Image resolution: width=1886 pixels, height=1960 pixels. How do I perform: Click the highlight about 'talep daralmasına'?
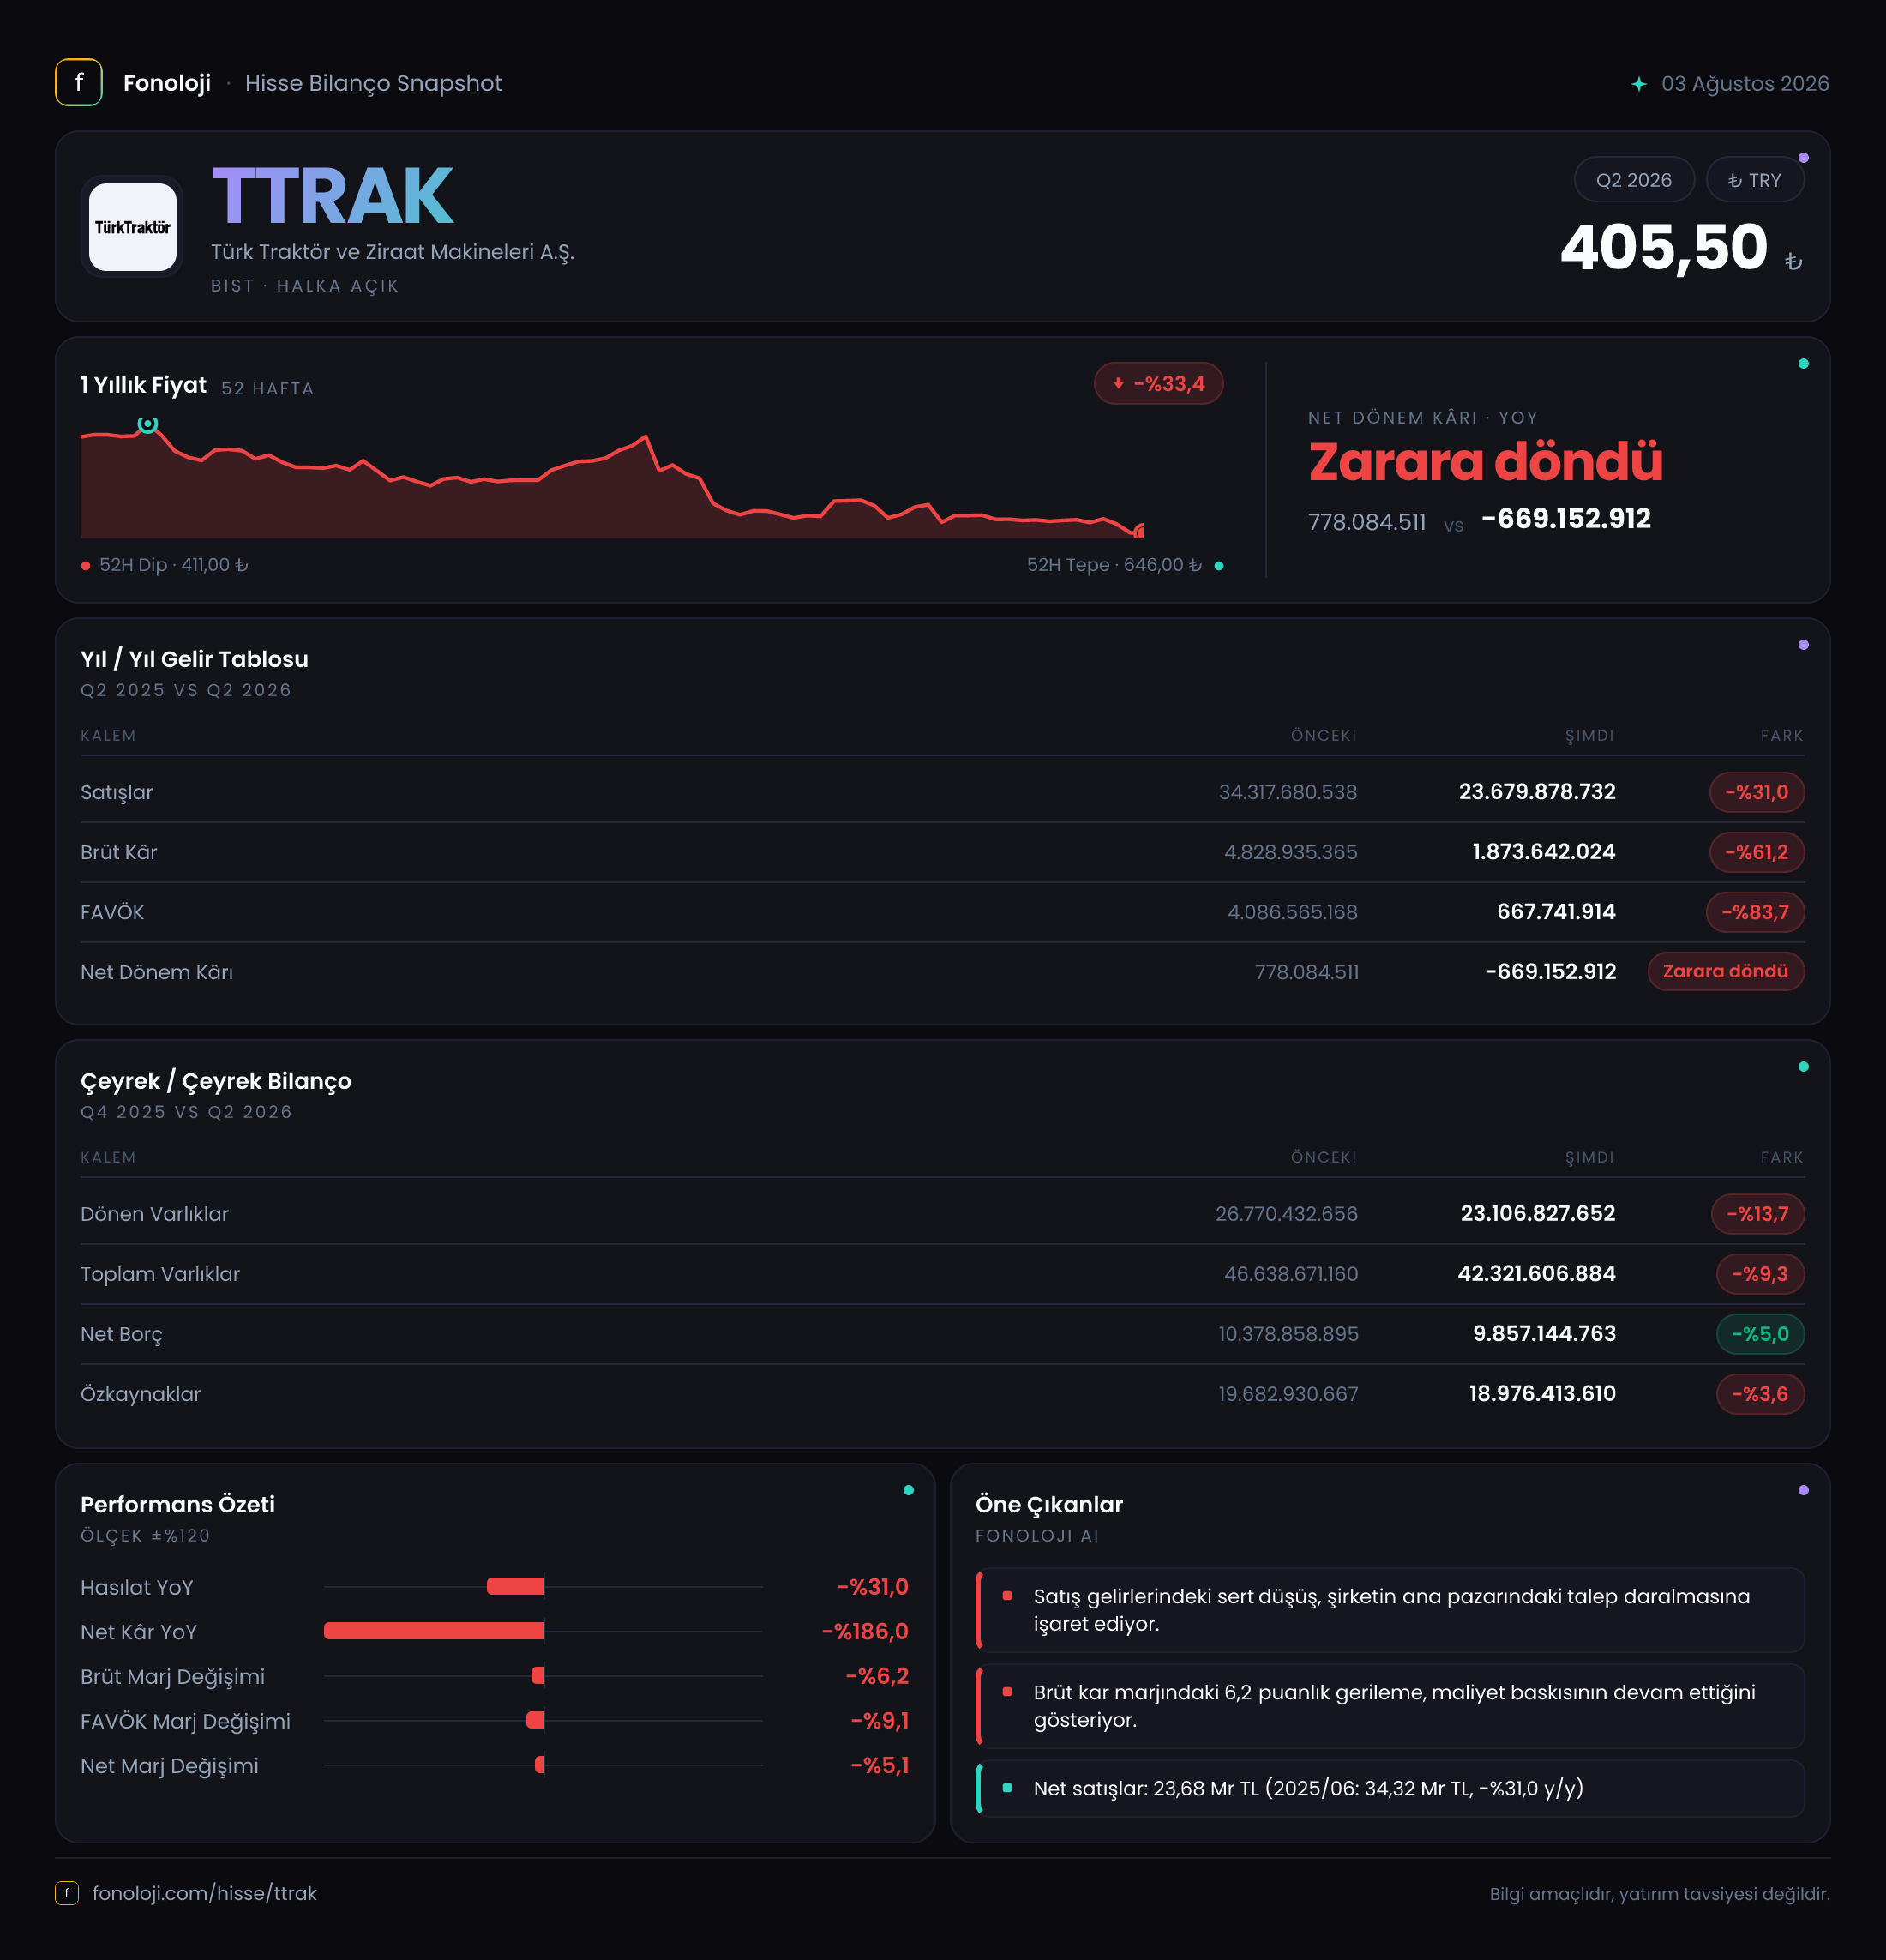(1390, 1610)
